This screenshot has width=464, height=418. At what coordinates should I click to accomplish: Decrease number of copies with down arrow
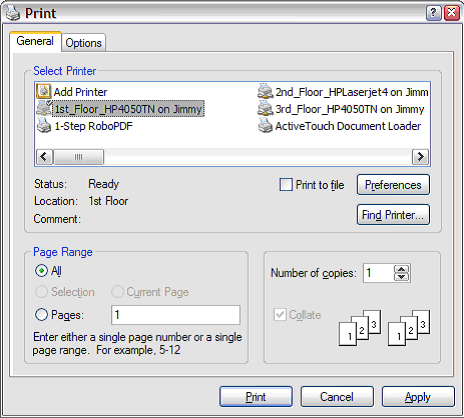click(x=402, y=277)
